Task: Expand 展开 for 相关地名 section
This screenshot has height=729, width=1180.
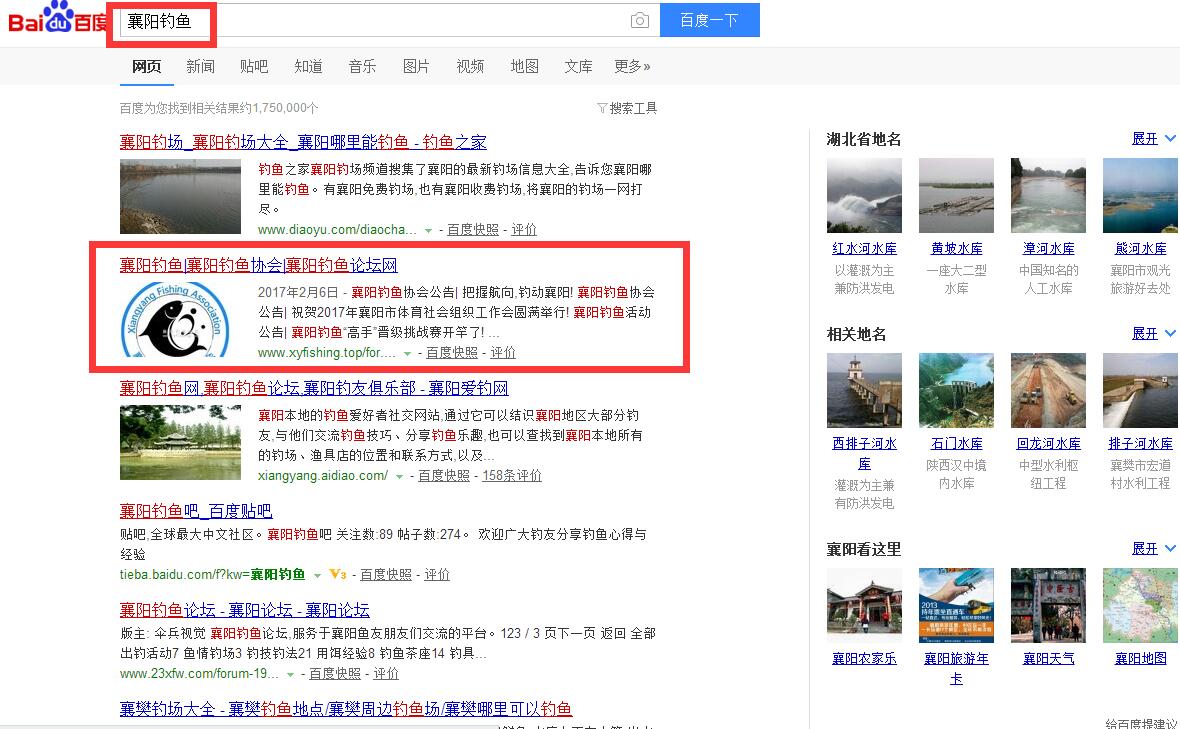Action: pos(1154,333)
